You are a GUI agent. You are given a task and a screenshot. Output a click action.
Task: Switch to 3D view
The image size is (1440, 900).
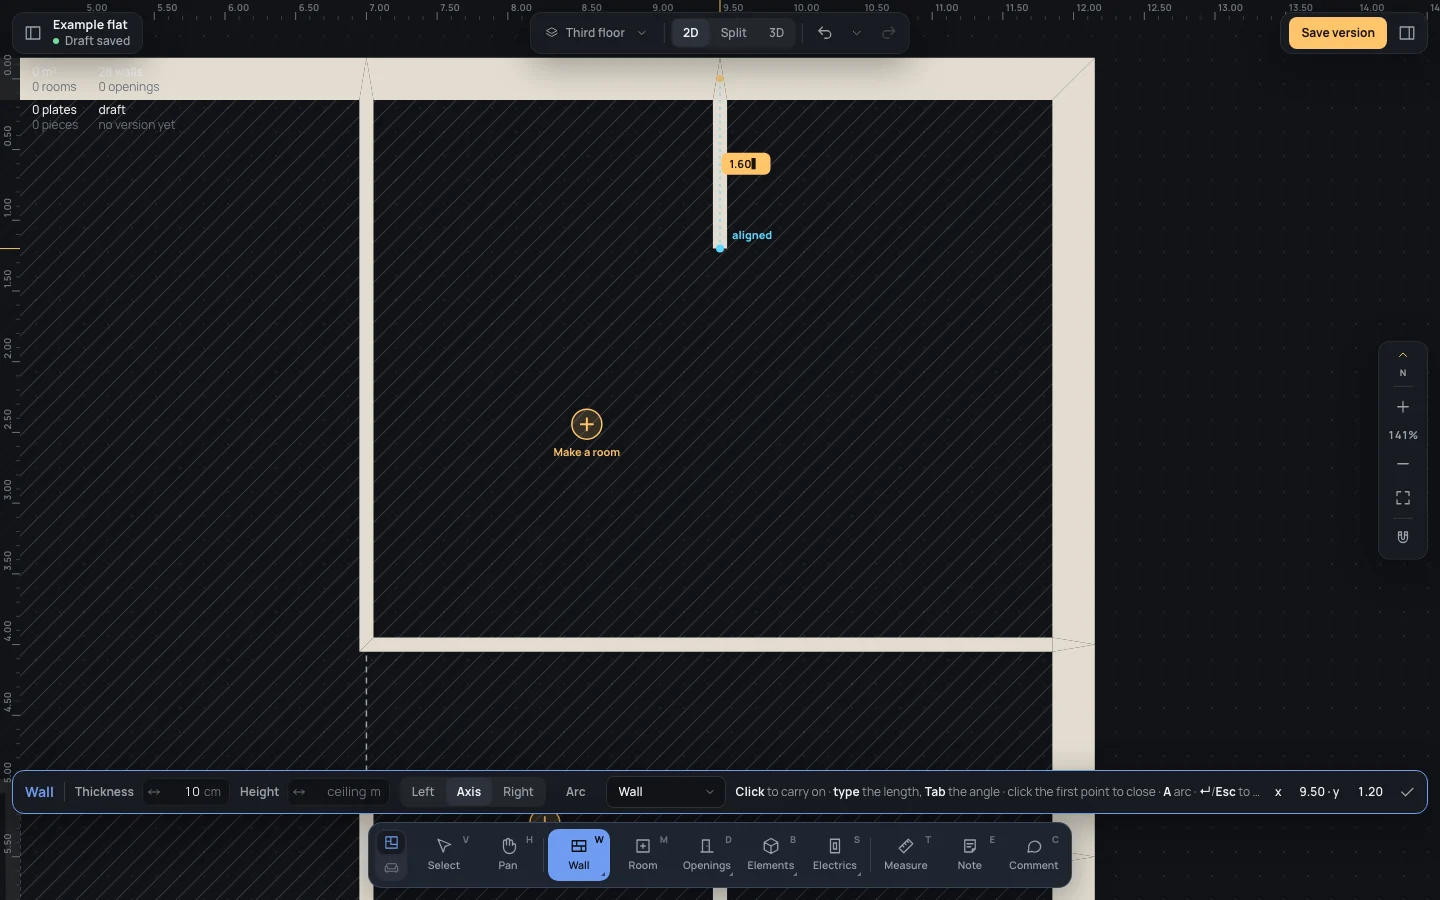click(776, 33)
